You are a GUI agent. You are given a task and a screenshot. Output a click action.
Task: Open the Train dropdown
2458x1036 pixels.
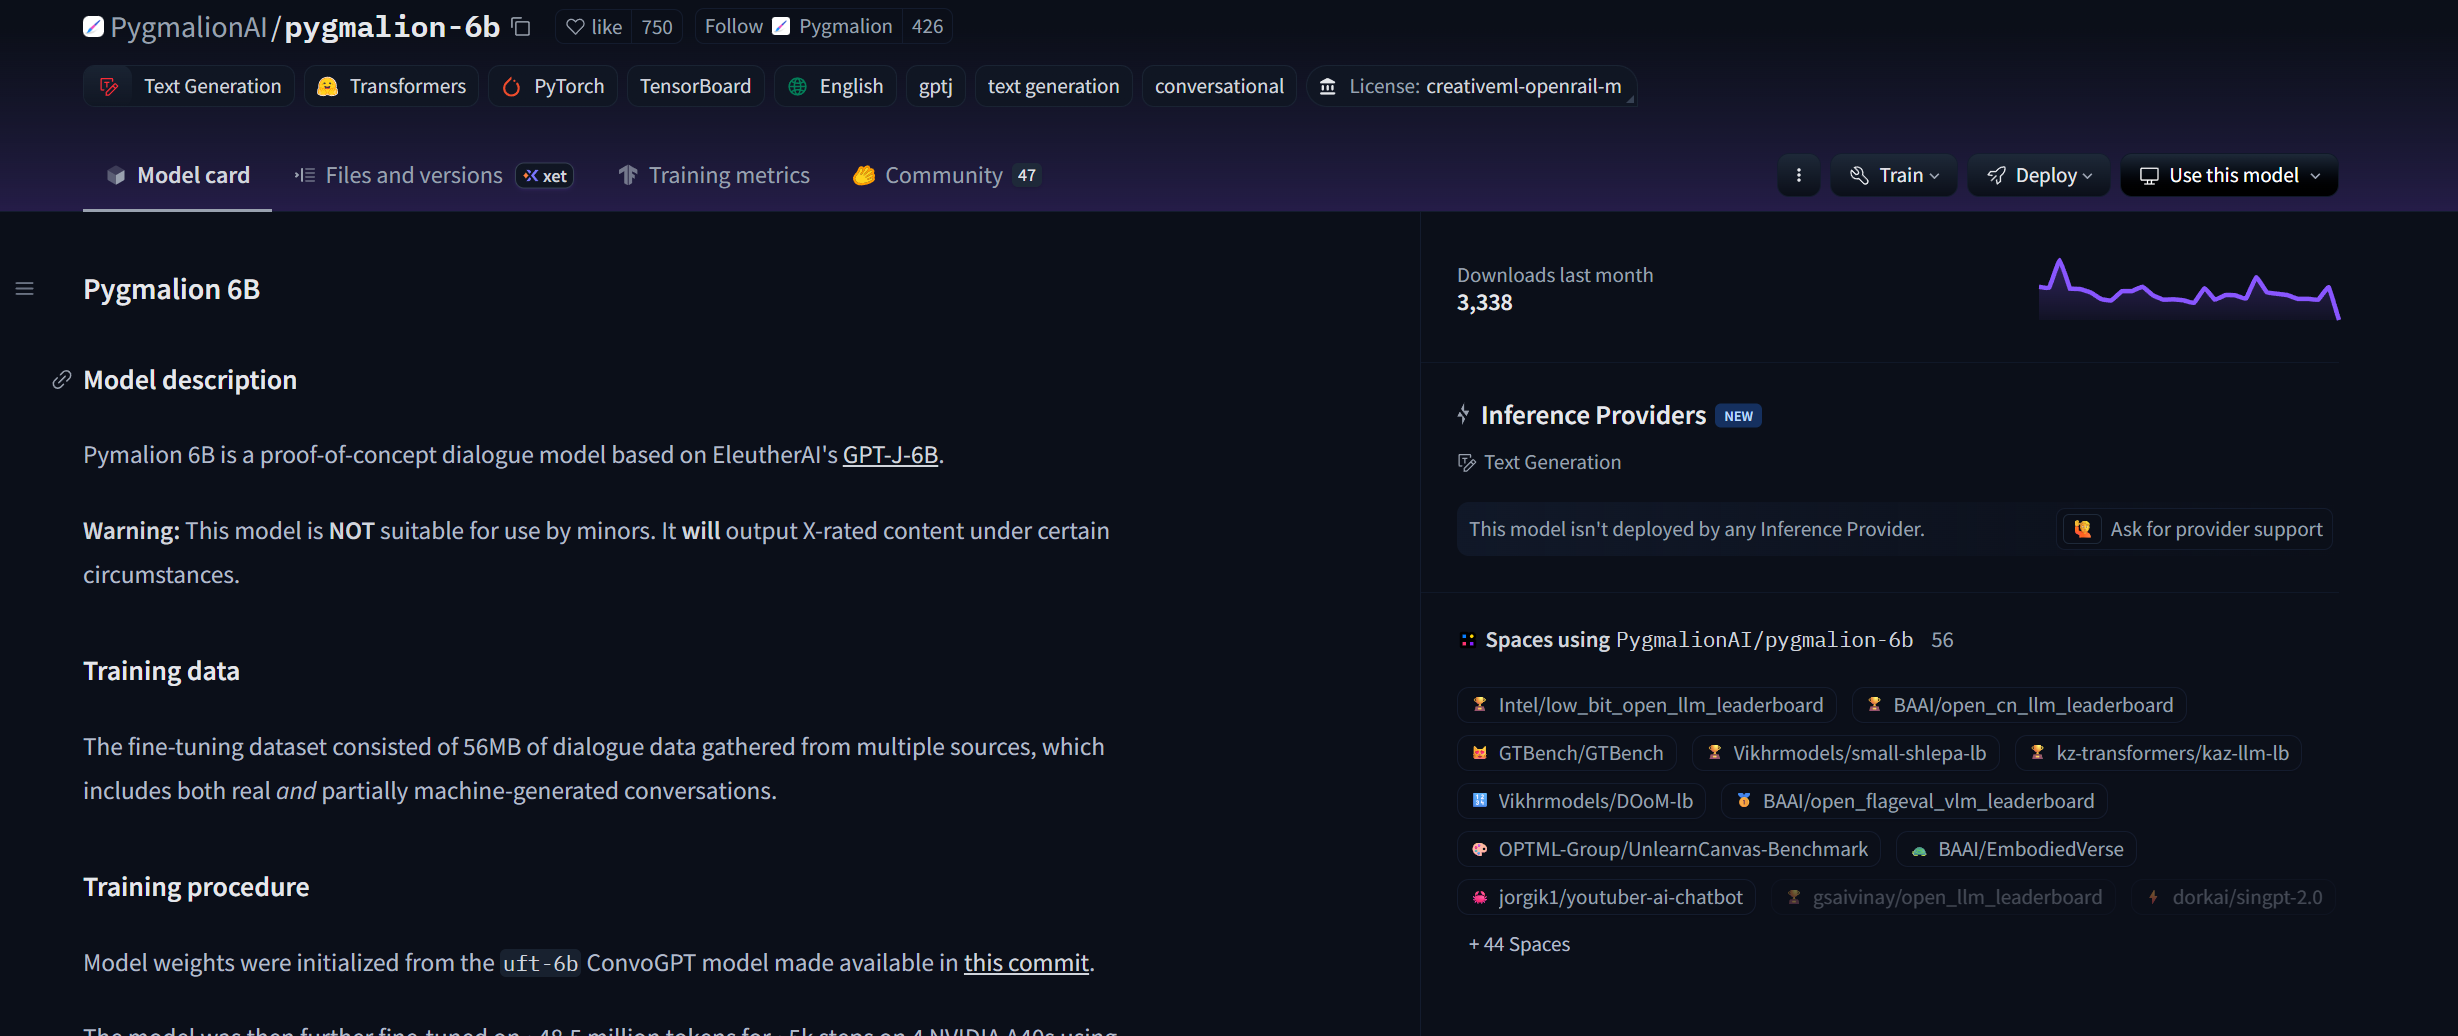click(x=1894, y=175)
